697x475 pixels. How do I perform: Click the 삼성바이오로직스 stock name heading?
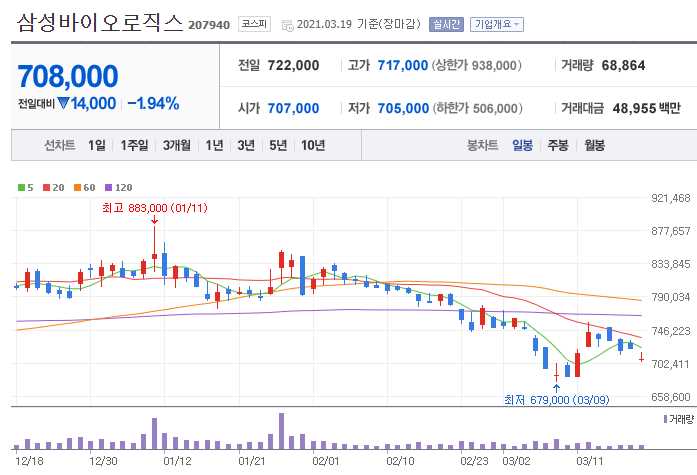pyautogui.click(x=100, y=23)
